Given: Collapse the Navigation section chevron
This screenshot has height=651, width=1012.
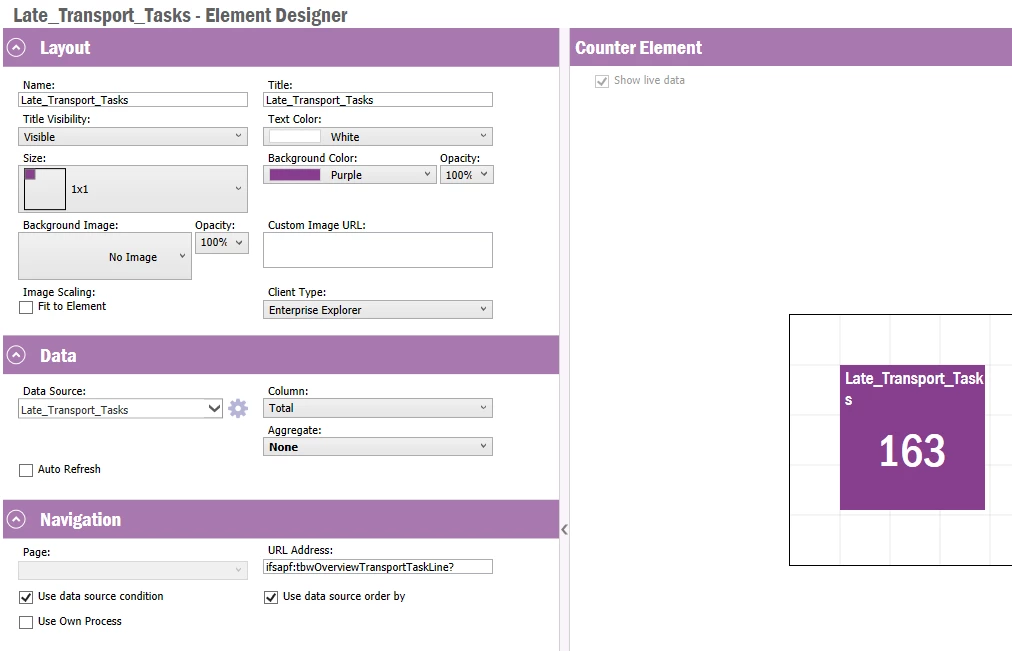Looking at the screenshot, I should [17, 520].
